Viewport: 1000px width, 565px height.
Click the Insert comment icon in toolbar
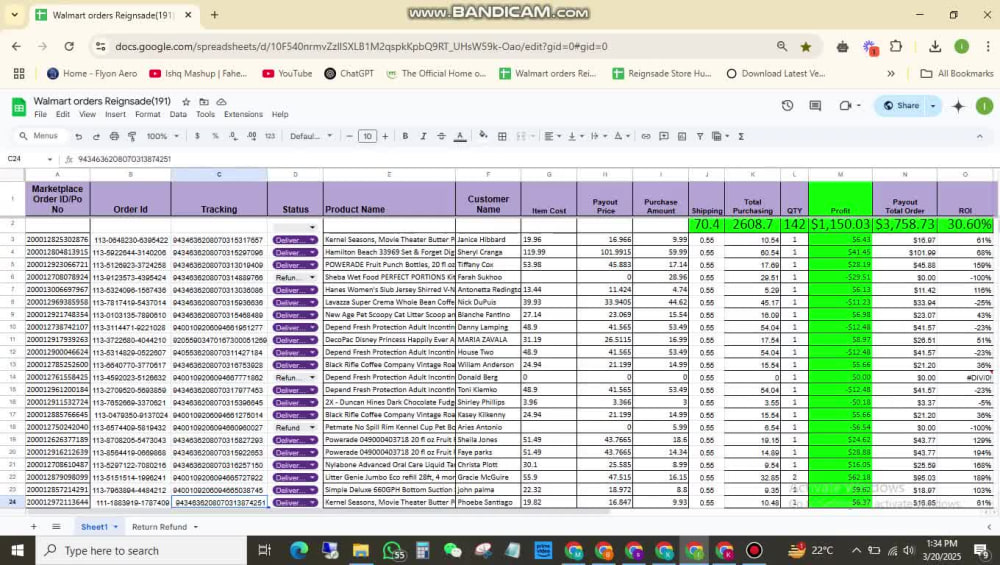664,136
